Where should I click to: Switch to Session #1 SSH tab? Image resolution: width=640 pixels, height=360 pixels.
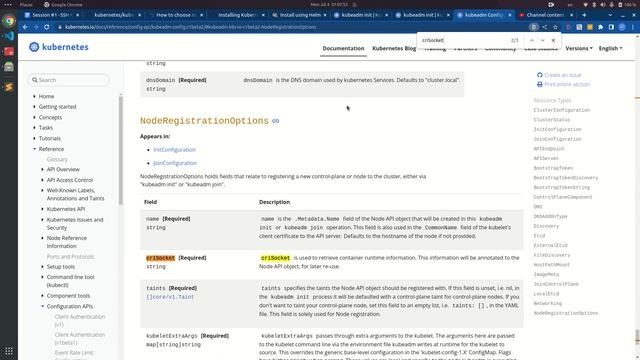point(51,15)
